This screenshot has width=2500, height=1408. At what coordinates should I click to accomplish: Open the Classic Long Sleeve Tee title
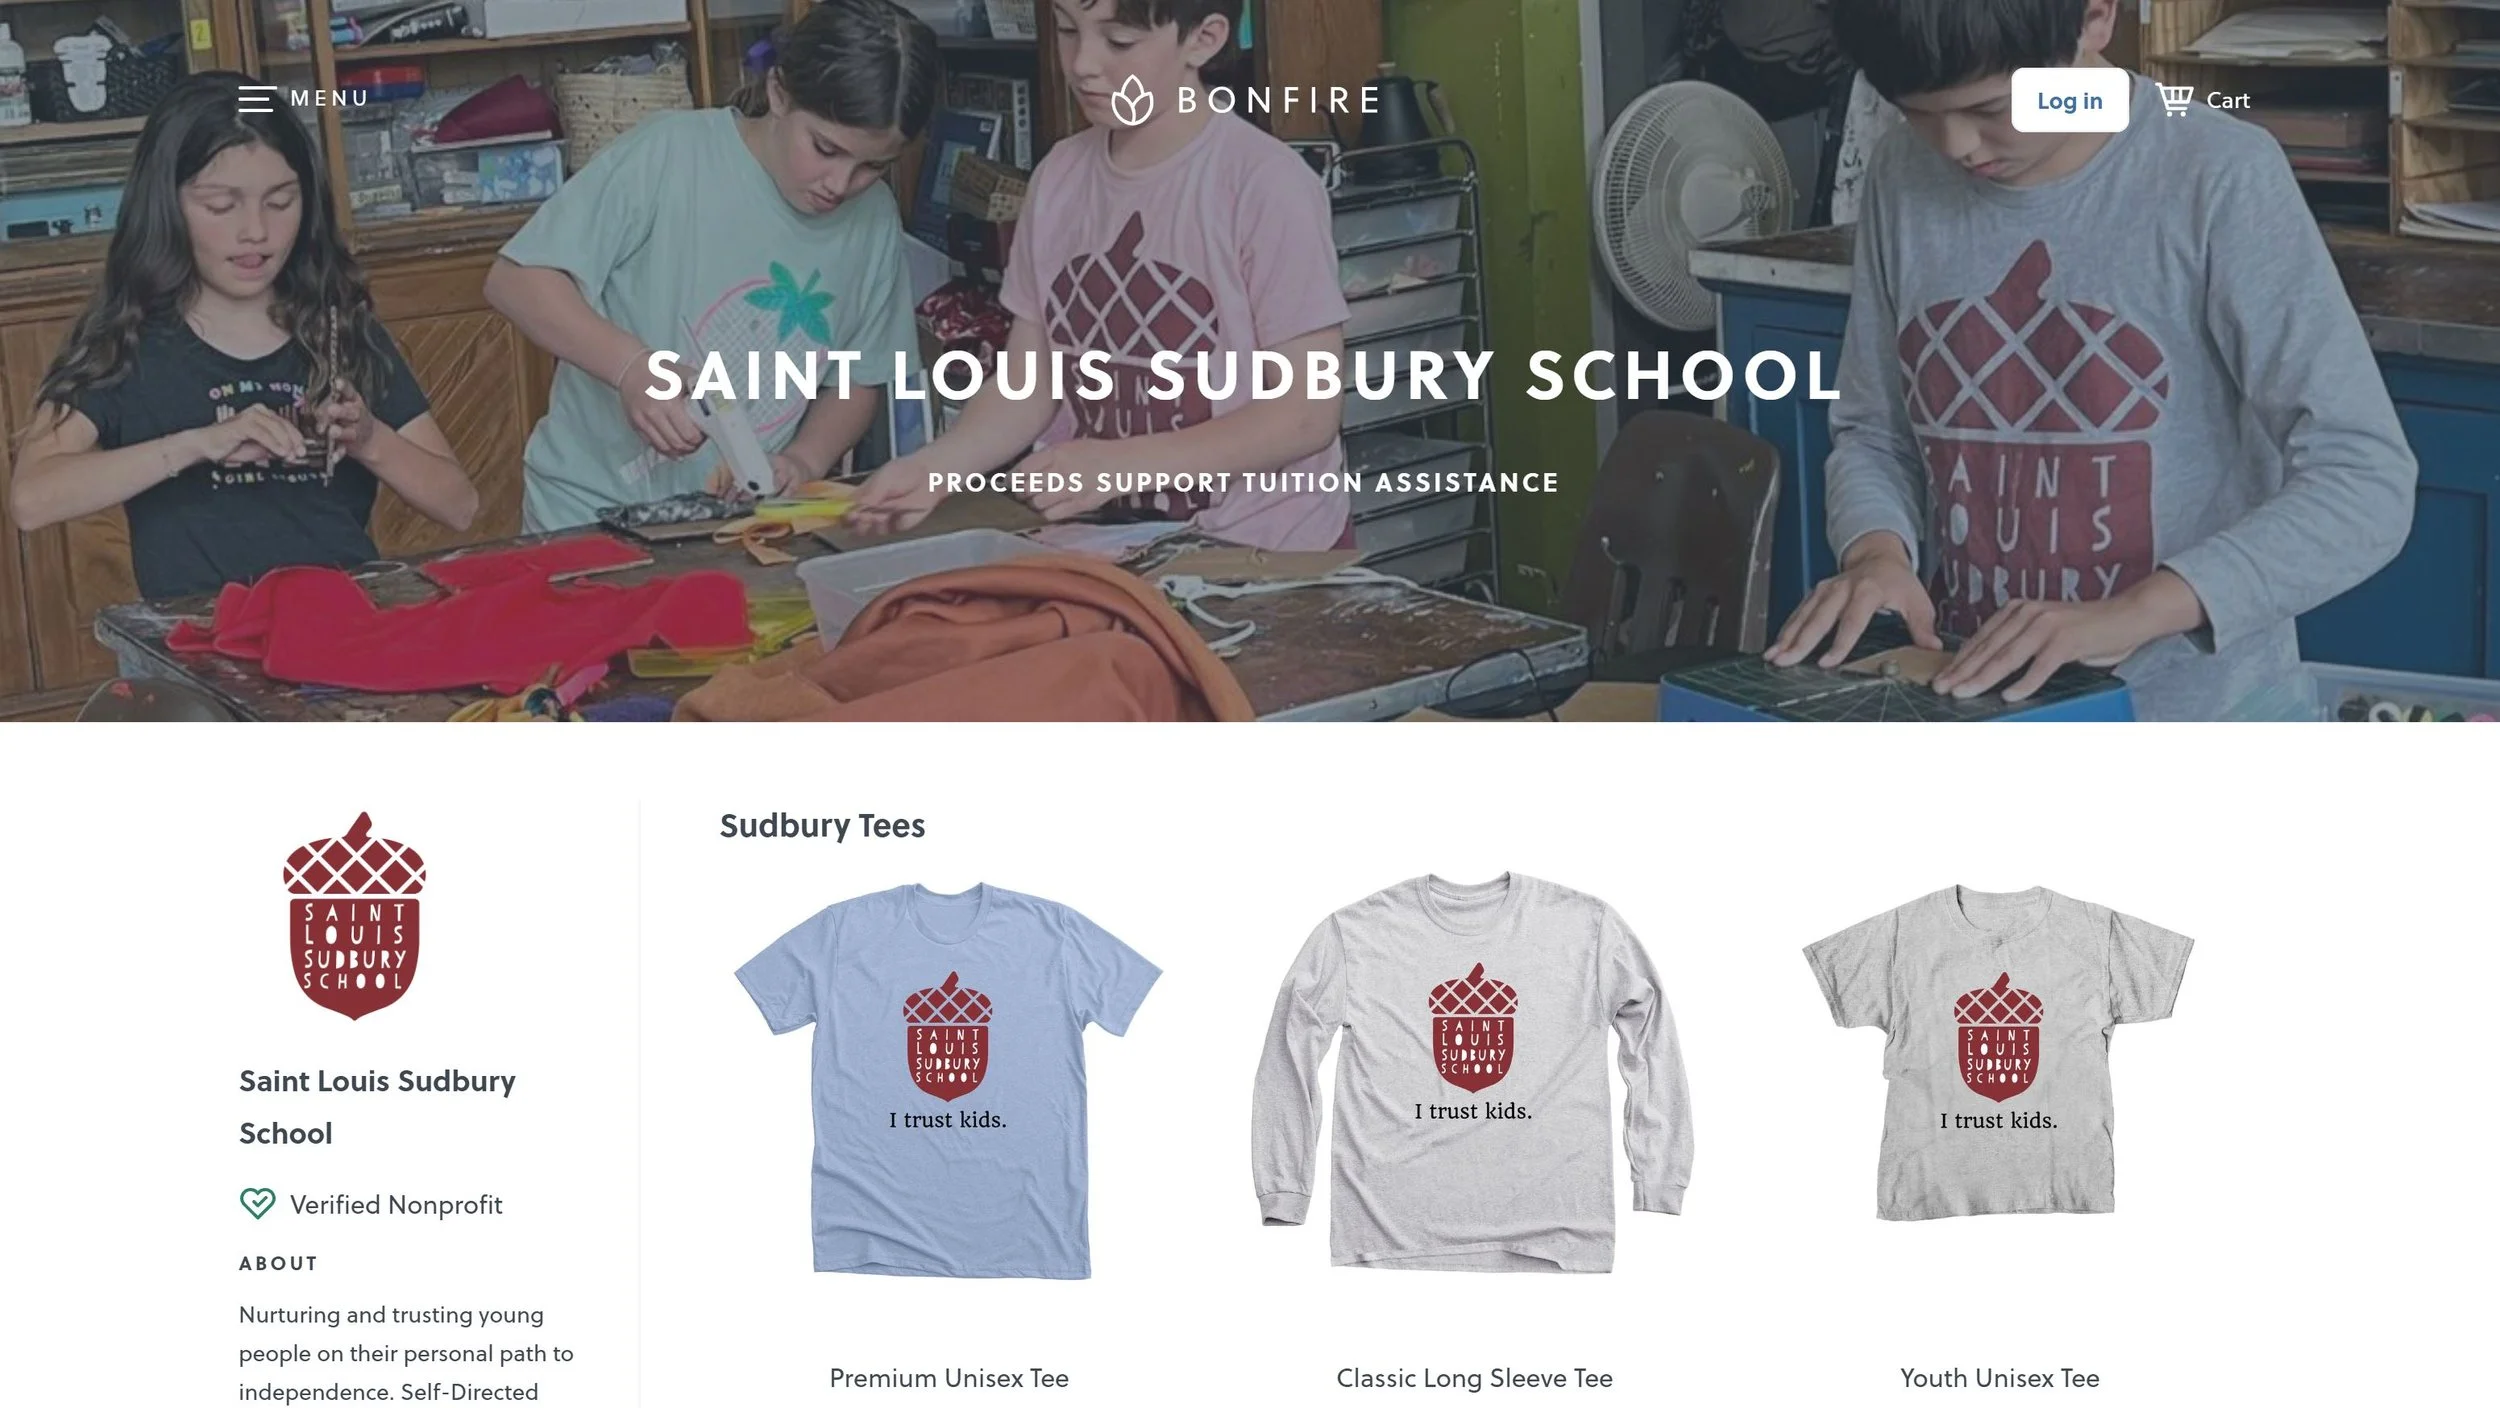(x=1474, y=1378)
